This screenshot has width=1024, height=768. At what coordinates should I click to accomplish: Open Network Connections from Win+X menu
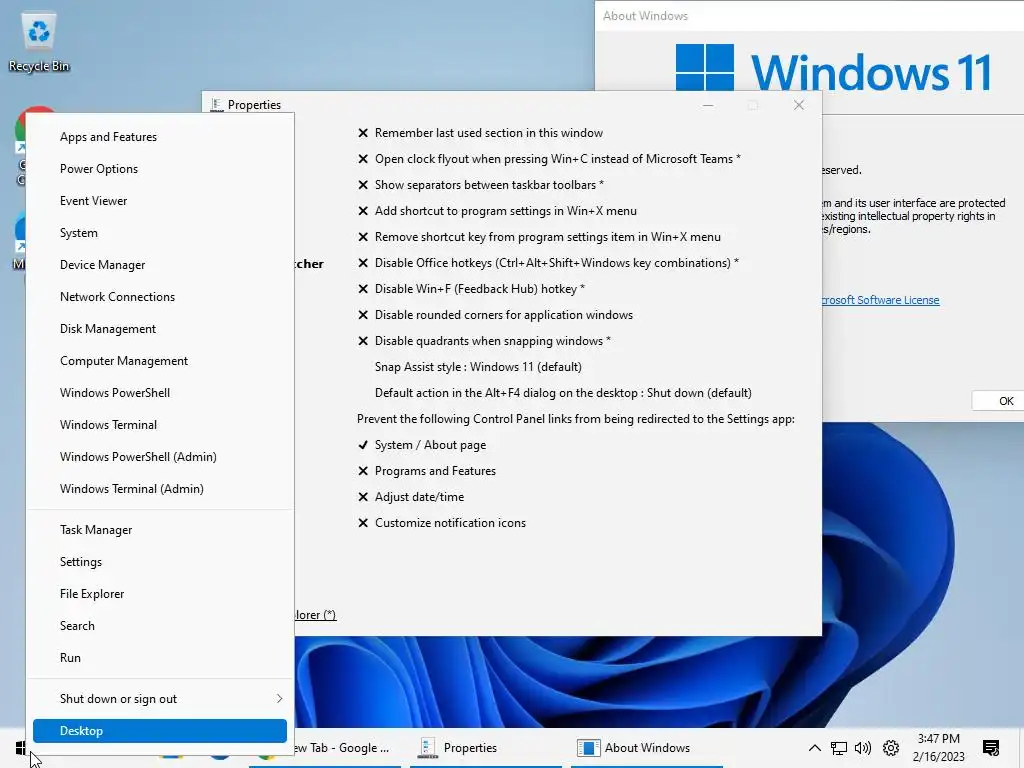160,296
